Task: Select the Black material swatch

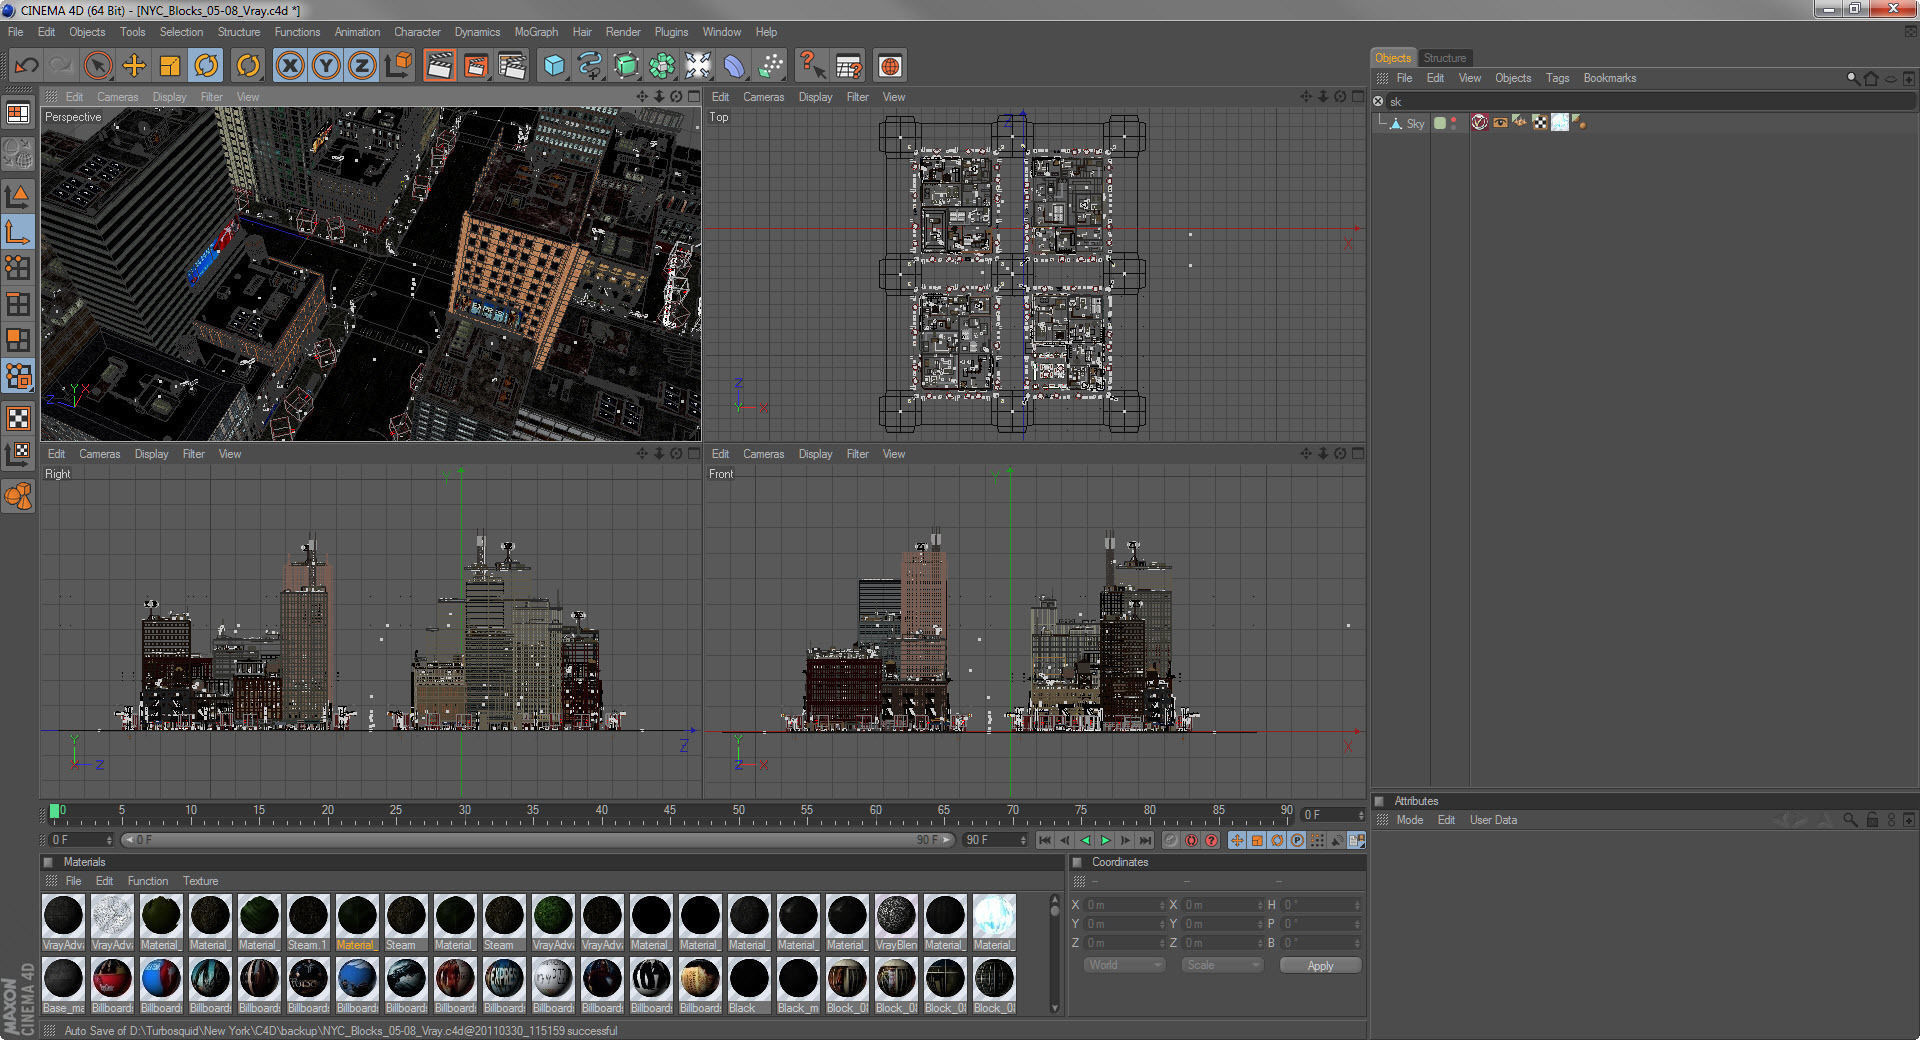Action: 749,983
